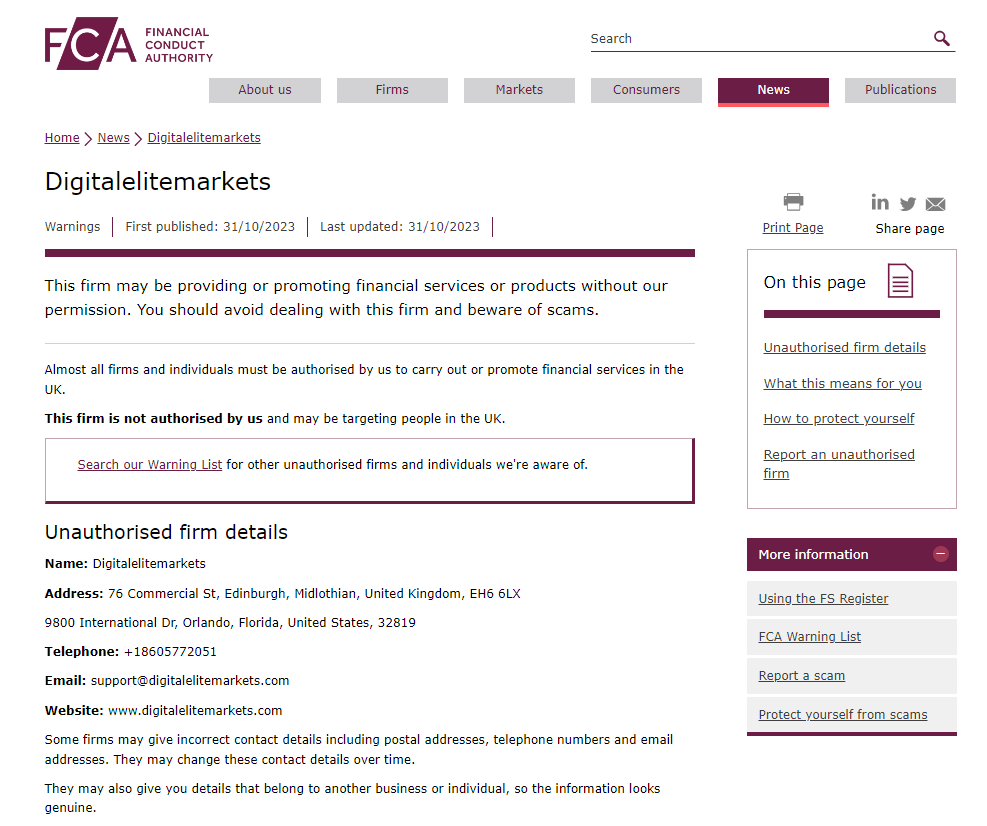Image resolution: width=987 pixels, height=826 pixels.
Task: Click the FCA logo
Action: tap(128, 44)
